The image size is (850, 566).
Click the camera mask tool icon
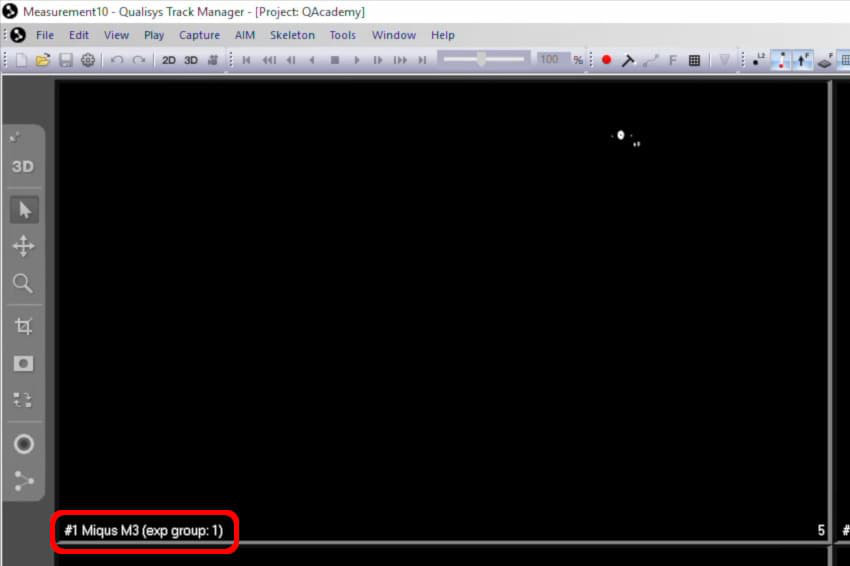(x=23, y=364)
